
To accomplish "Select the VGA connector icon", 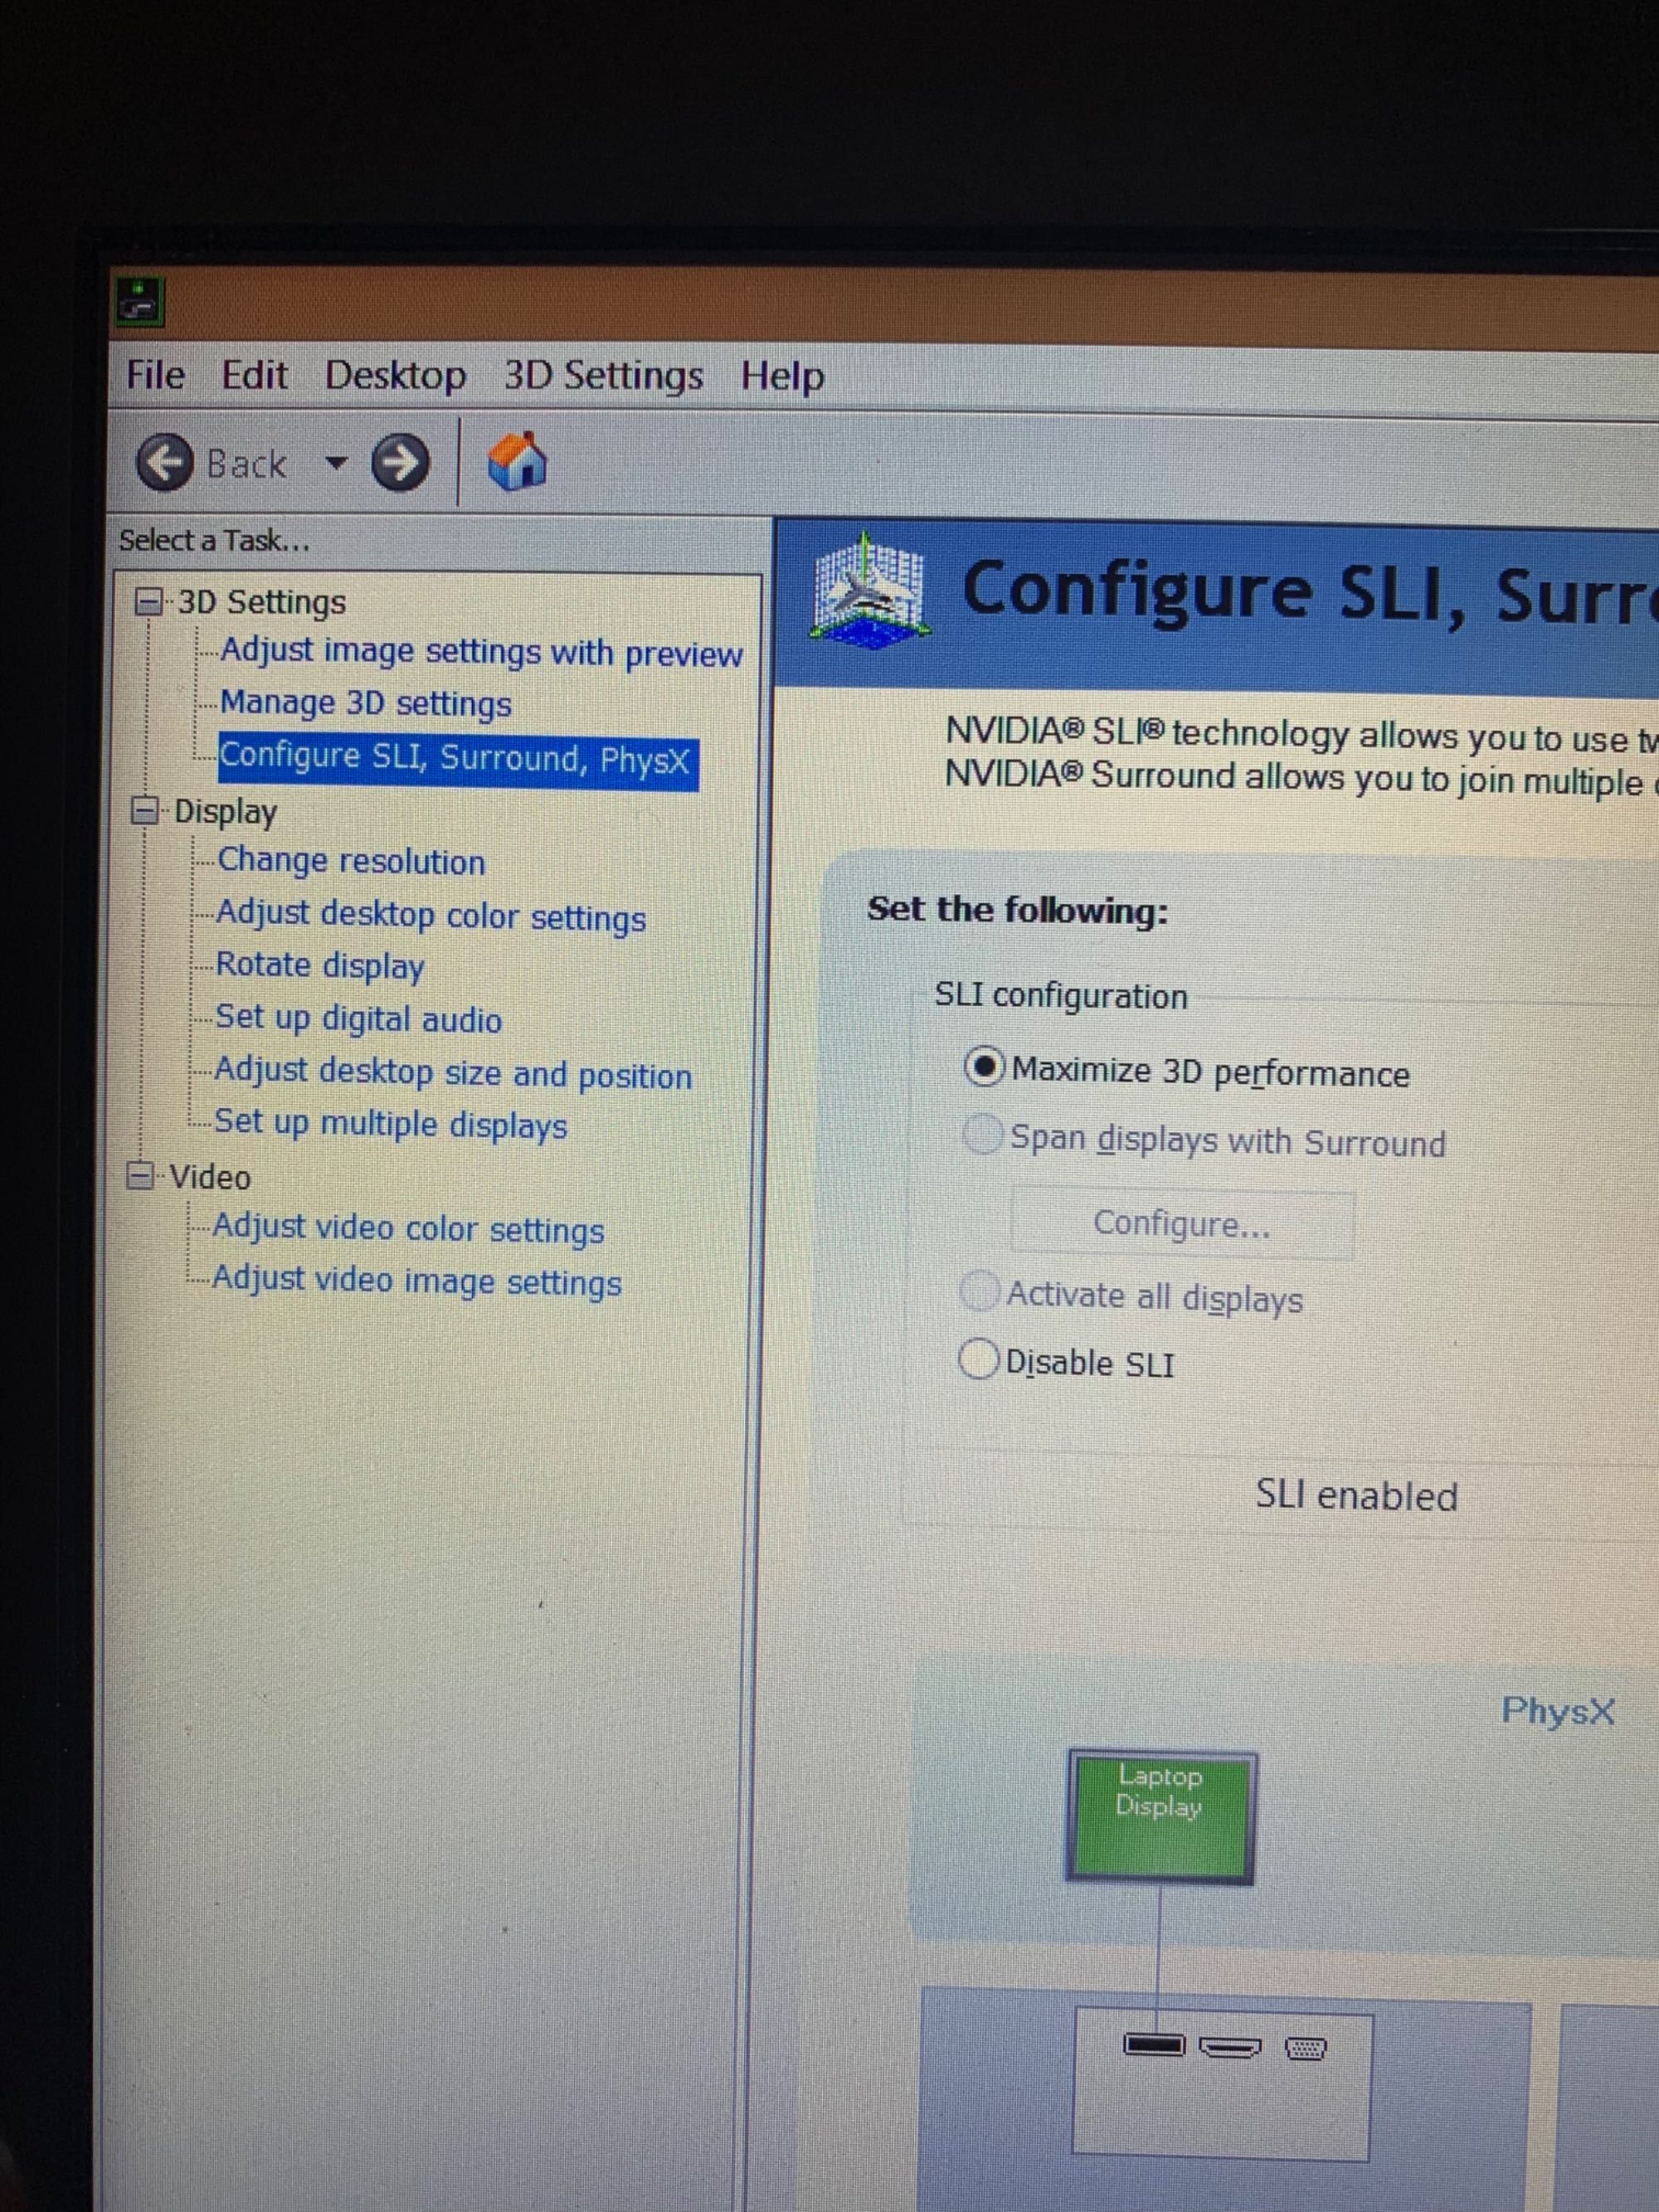I will coord(1305,2048).
